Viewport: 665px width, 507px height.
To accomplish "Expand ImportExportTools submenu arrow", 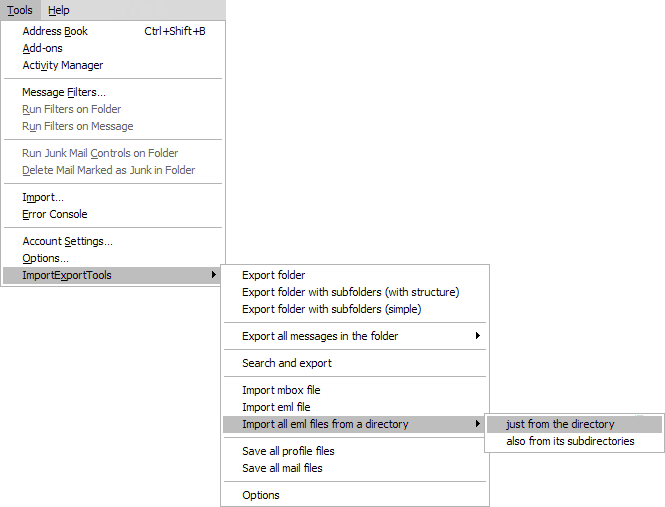I will click(x=214, y=275).
